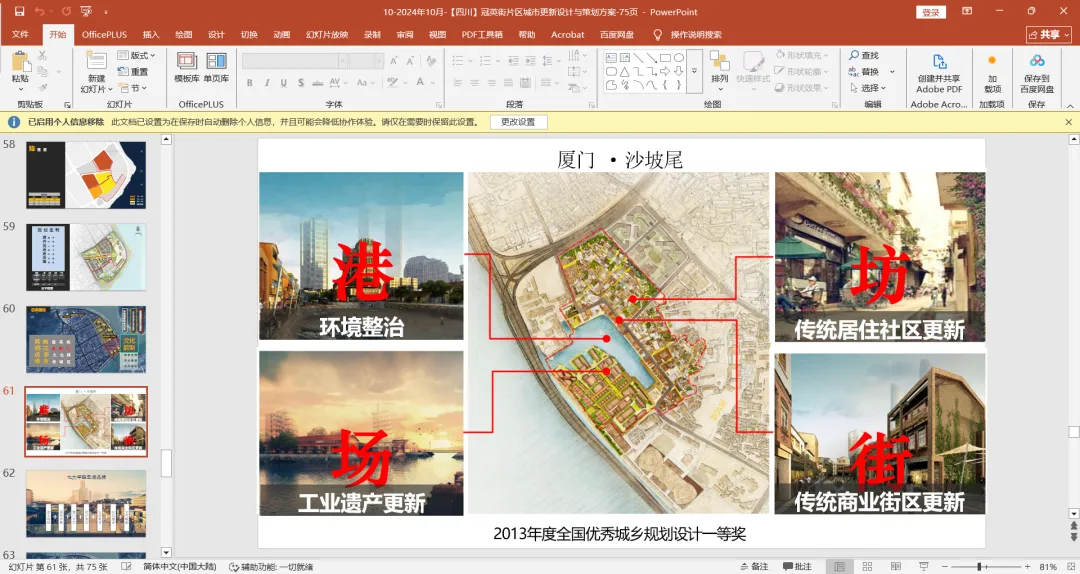Toggle strikethrough formatting

click(318, 83)
